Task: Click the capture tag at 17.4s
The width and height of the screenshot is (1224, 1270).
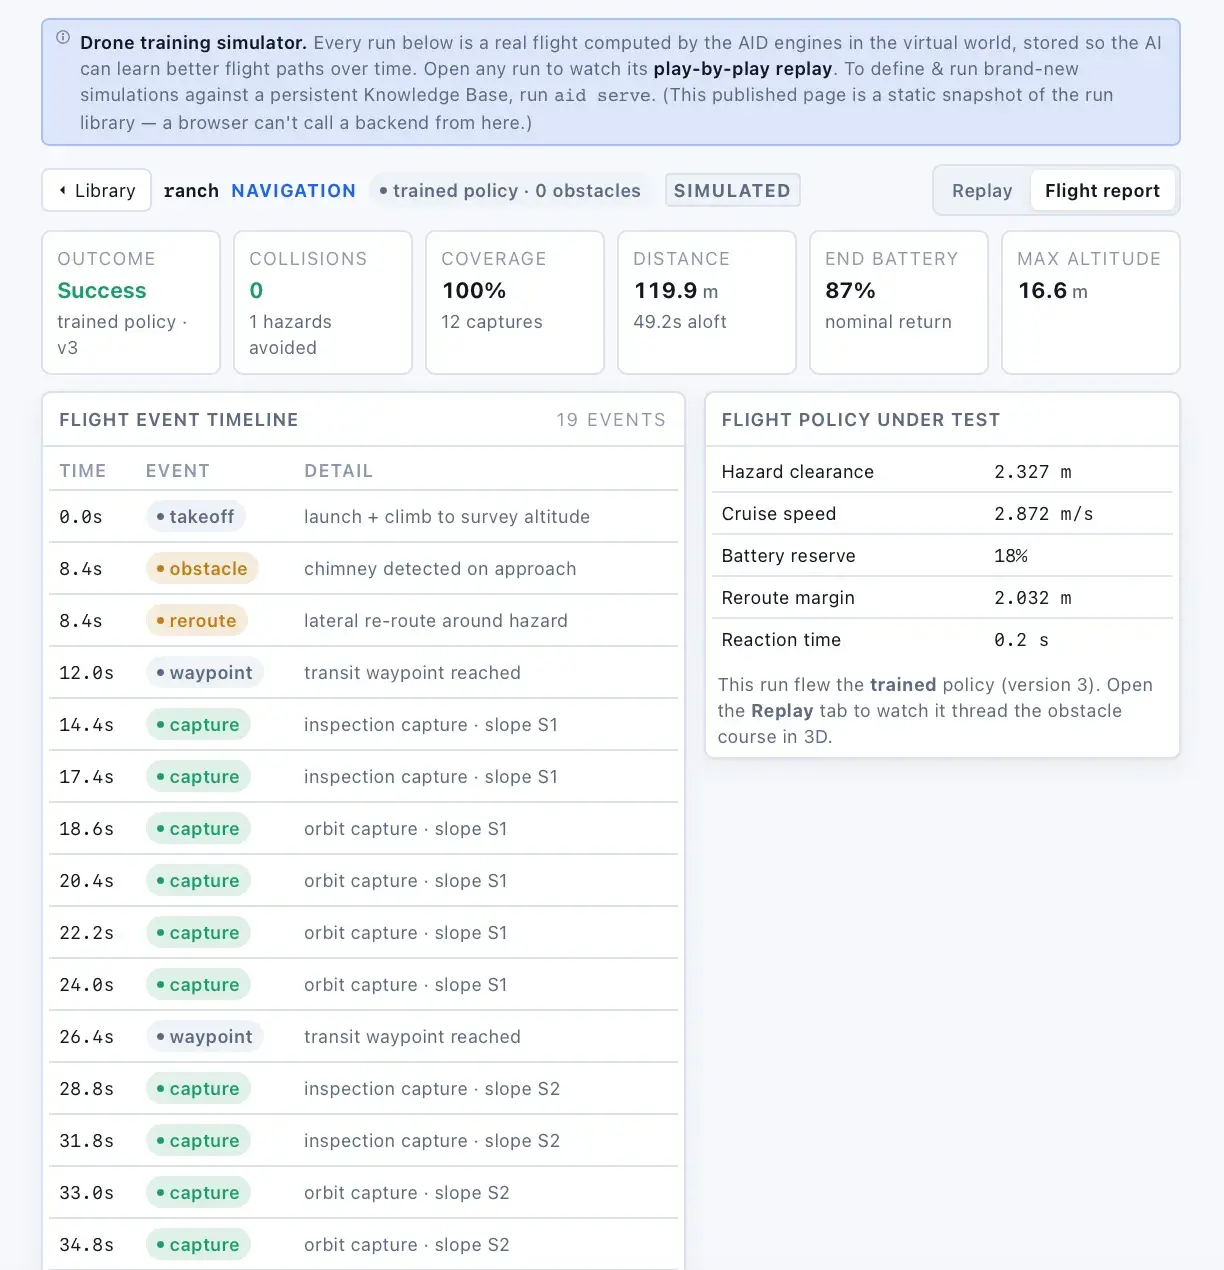Action: coord(198,776)
